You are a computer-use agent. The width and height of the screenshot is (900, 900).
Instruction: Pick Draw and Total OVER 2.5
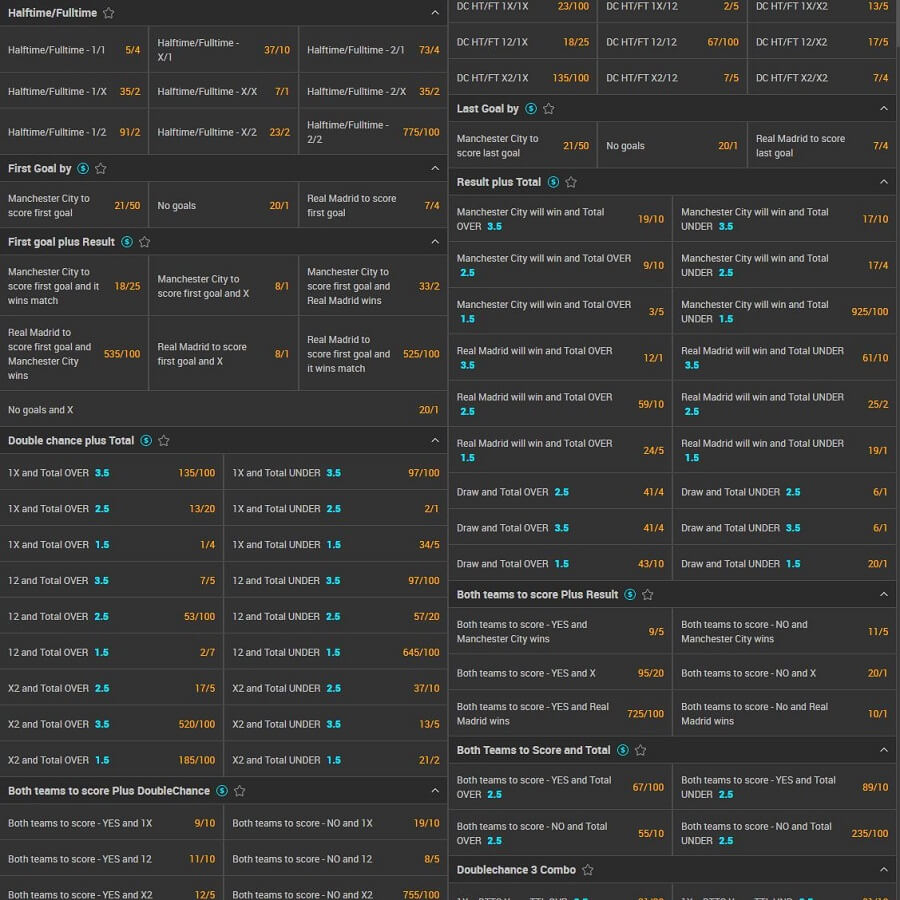(560, 492)
